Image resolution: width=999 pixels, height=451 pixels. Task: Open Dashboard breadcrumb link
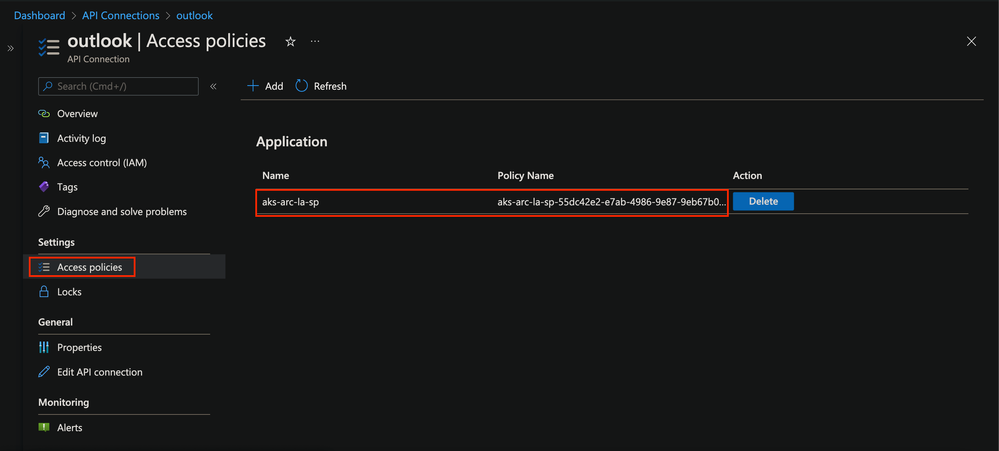click(40, 15)
